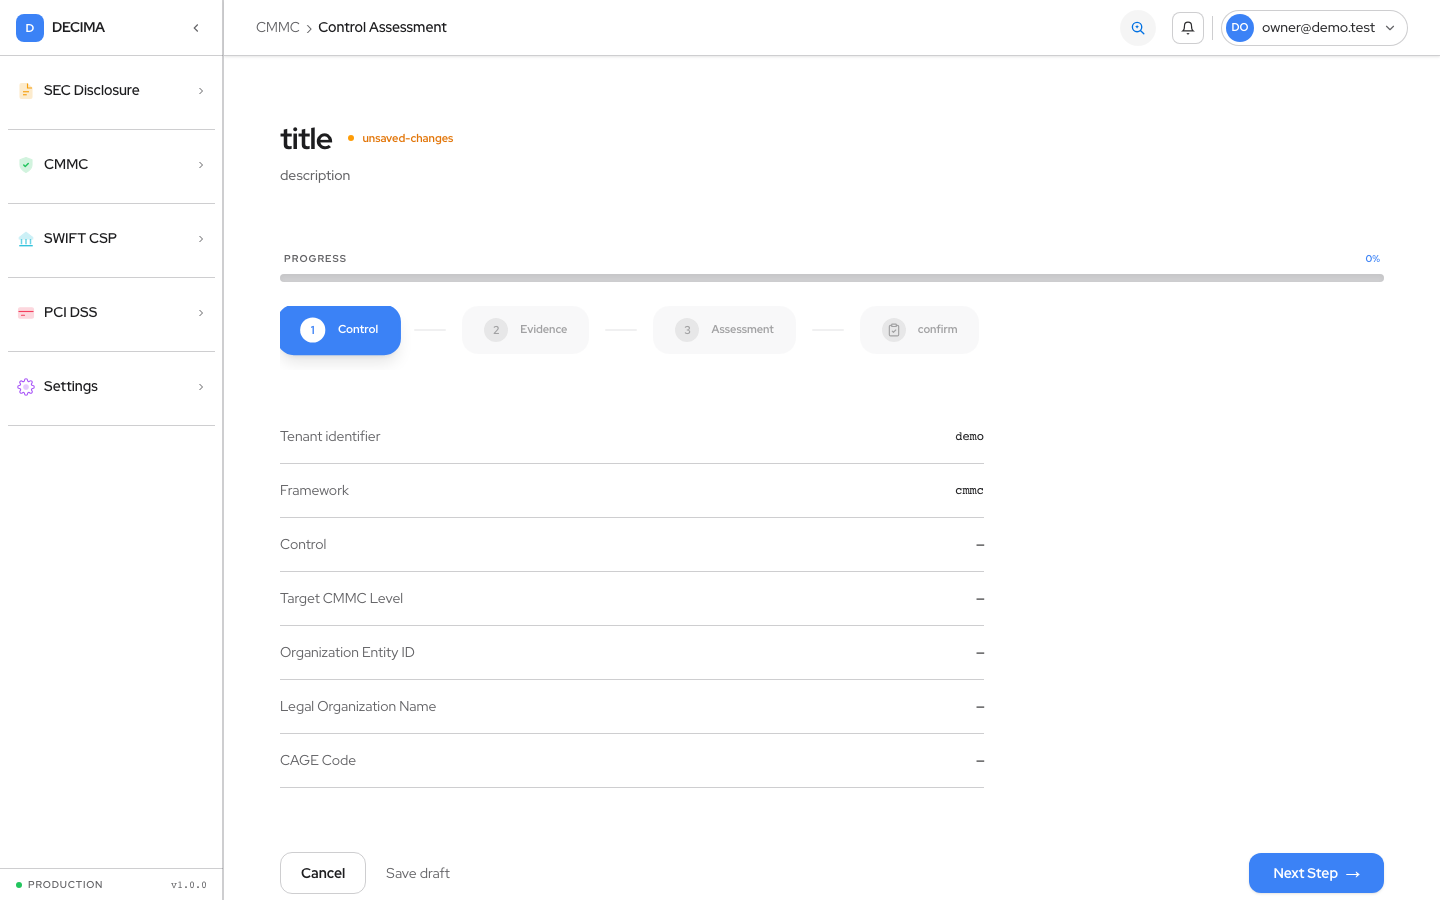Expand PCI DSS chevron
Image resolution: width=1440 pixels, height=900 pixels.
[x=201, y=313]
